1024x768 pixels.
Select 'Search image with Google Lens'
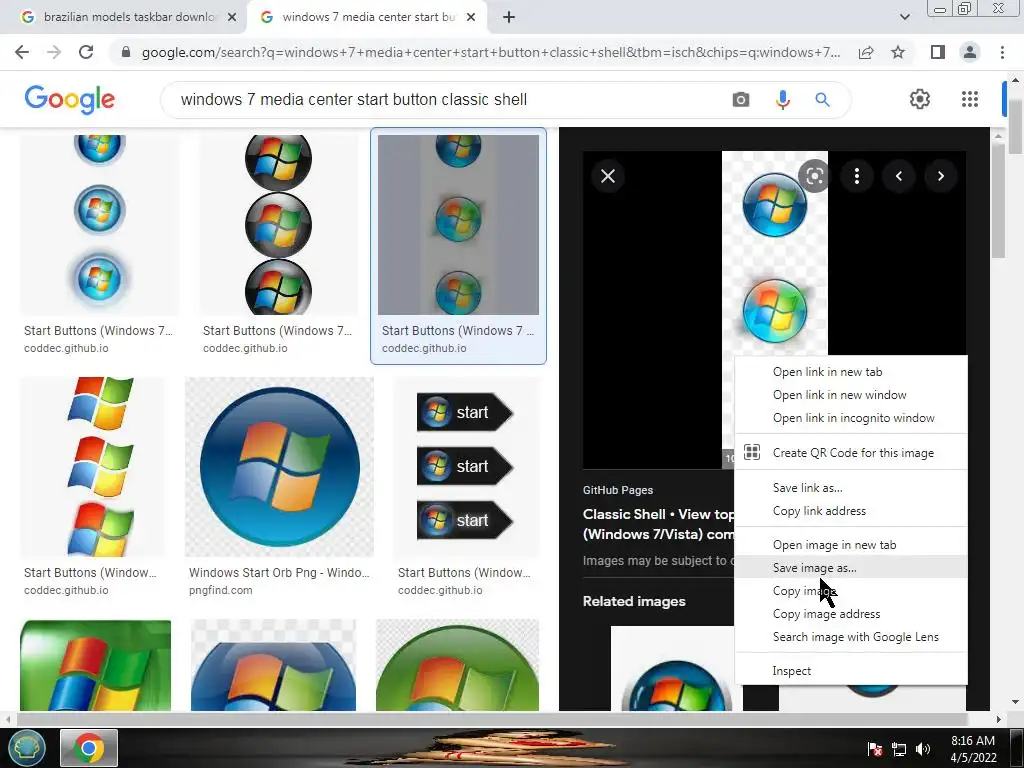850,637
